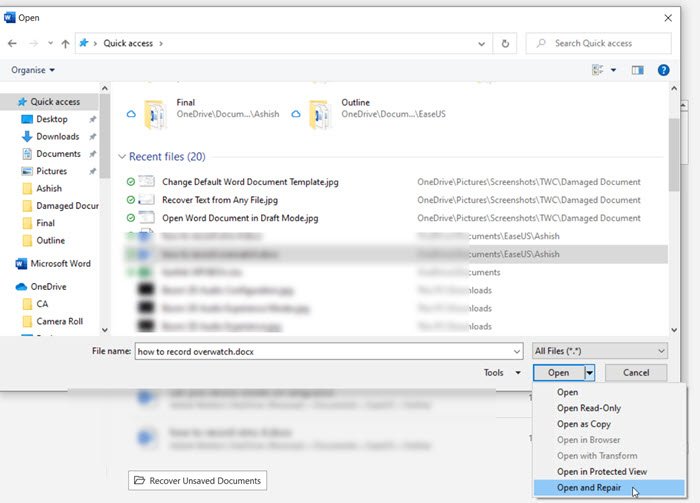Select Recover Text from Any File.jpg

coord(220,200)
